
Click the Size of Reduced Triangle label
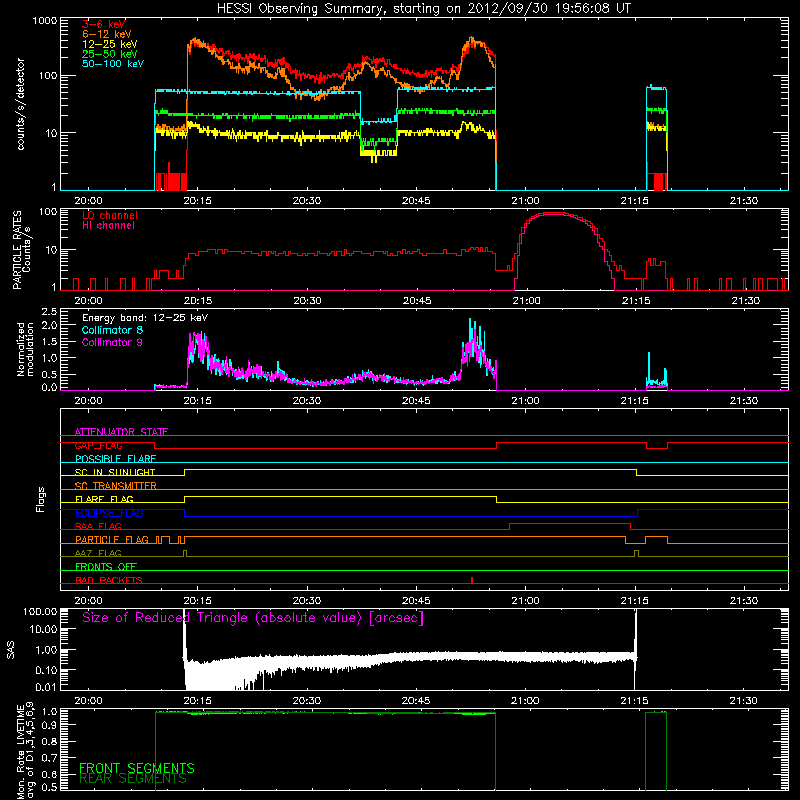click(253, 618)
